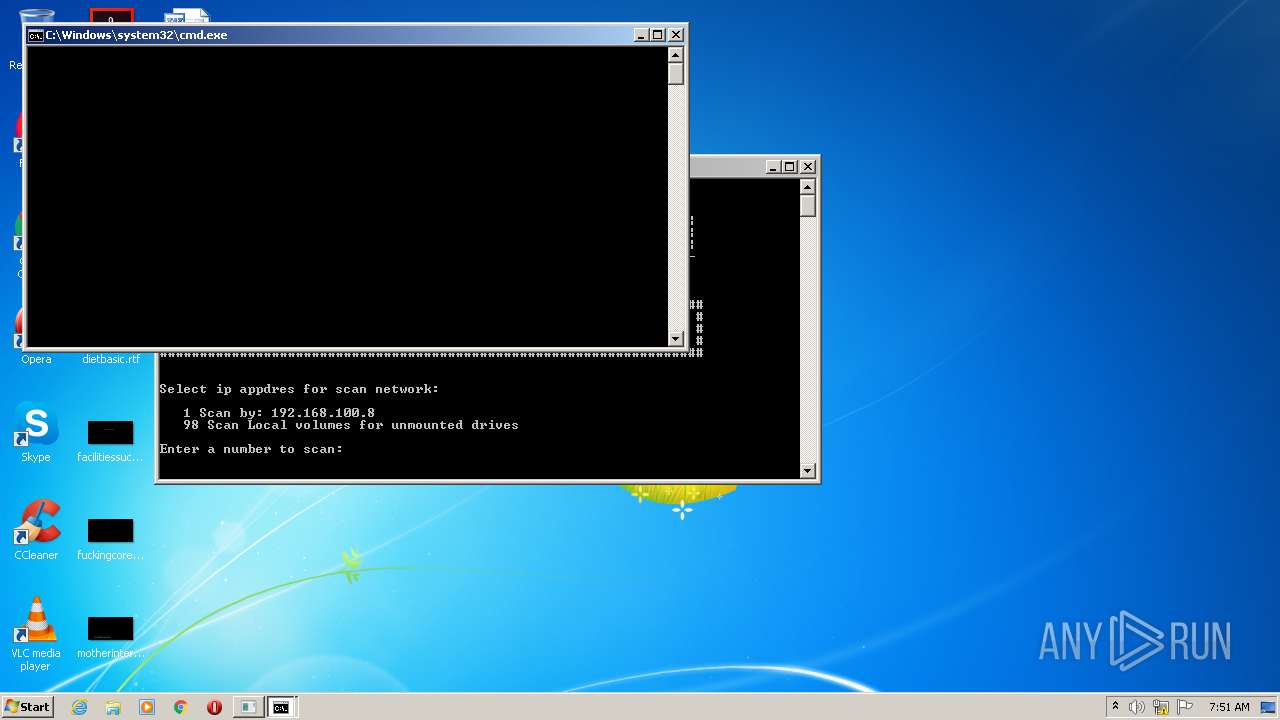Viewport: 1280px width, 720px height.
Task: Select the CCleaner desktop shortcut
Action: [x=36, y=531]
